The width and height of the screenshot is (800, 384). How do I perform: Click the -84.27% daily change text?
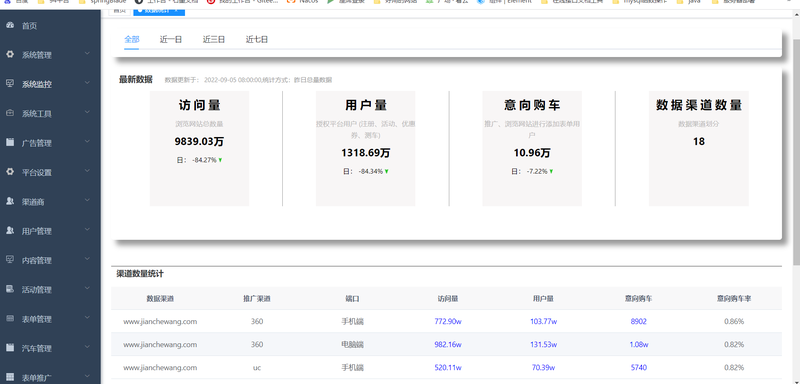point(204,160)
